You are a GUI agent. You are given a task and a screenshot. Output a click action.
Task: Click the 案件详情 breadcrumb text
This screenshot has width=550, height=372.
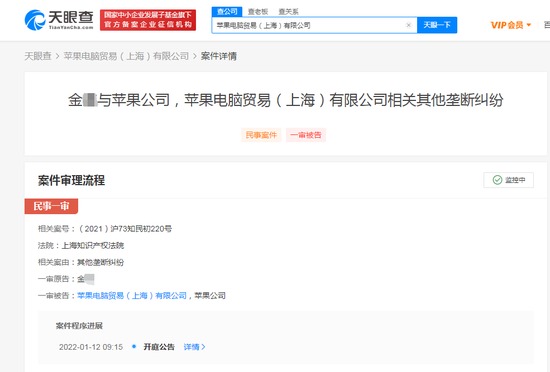pos(219,56)
